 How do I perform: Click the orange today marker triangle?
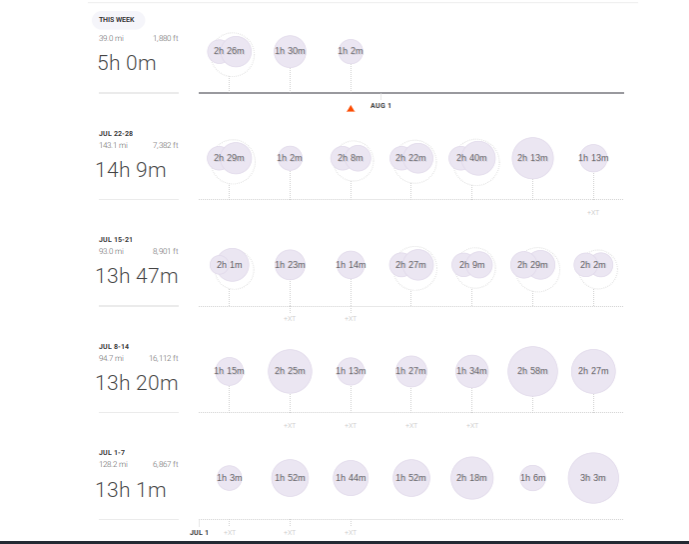click(350, 108)
